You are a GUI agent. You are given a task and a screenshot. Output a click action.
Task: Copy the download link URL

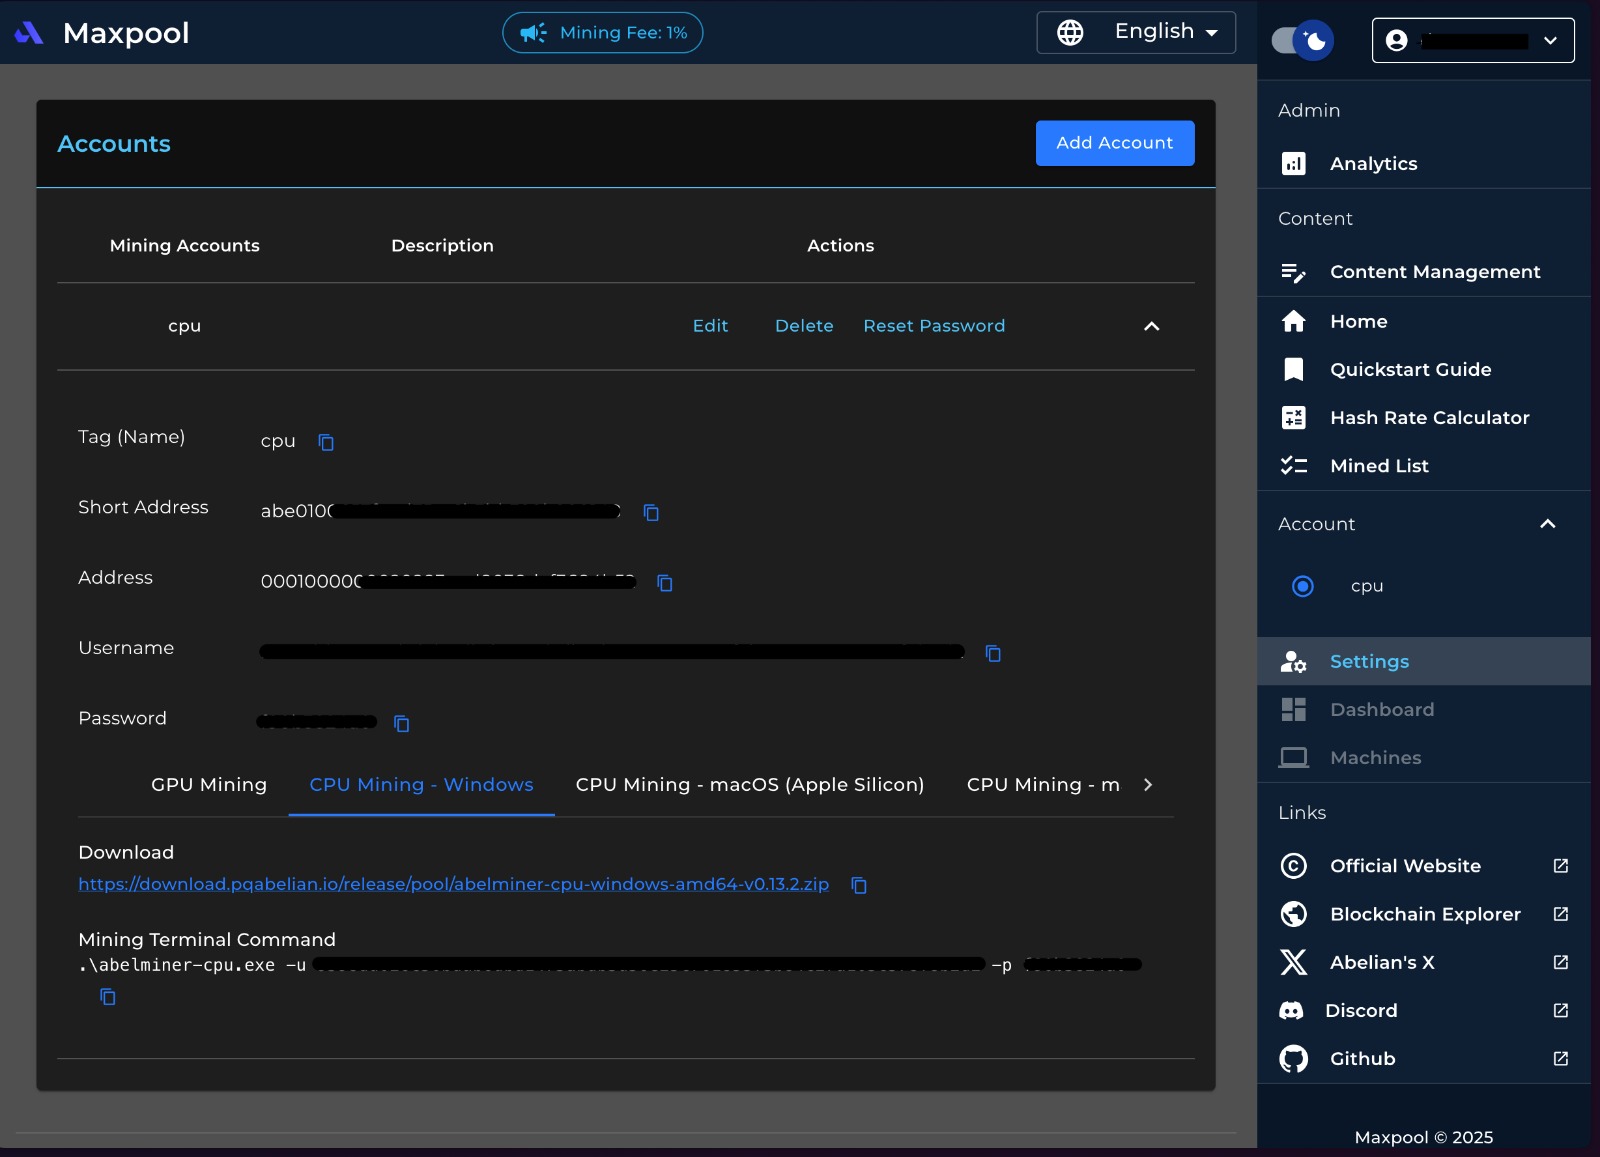858,885
